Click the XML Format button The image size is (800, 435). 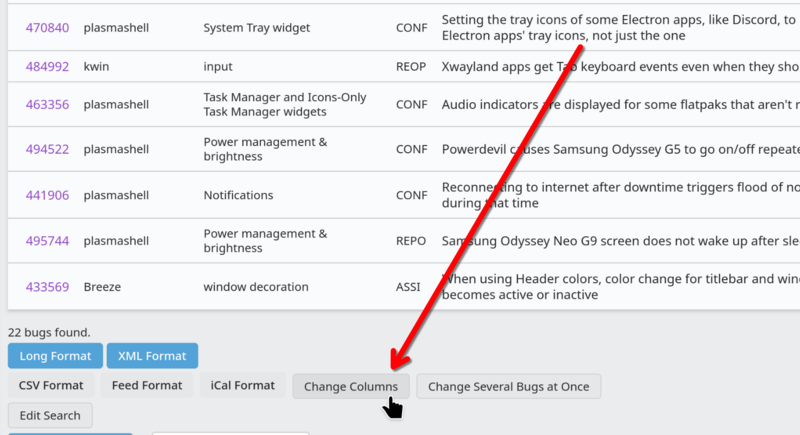click(x=152, y=356)
